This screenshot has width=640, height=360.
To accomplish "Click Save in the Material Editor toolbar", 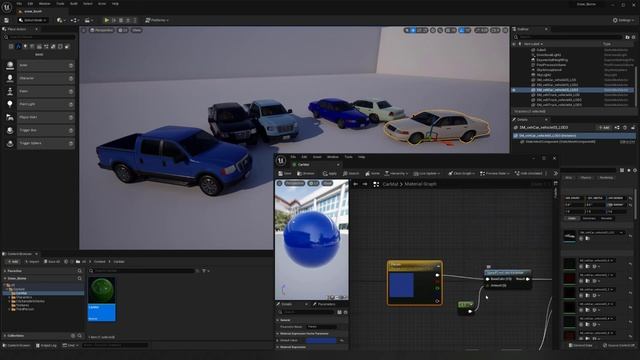I will [x=285, y=173].
